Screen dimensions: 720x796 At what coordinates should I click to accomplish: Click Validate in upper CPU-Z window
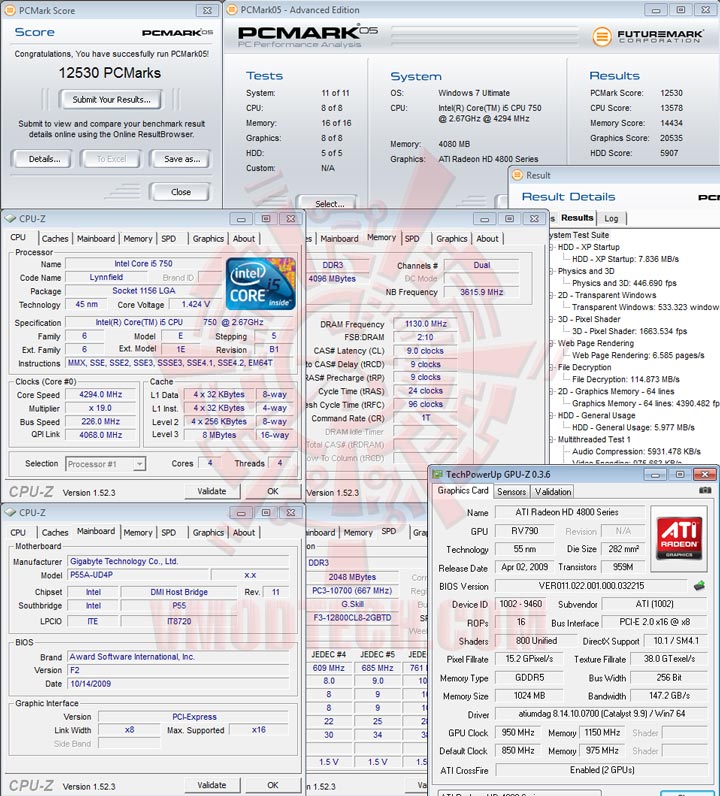tap(212, 491)
